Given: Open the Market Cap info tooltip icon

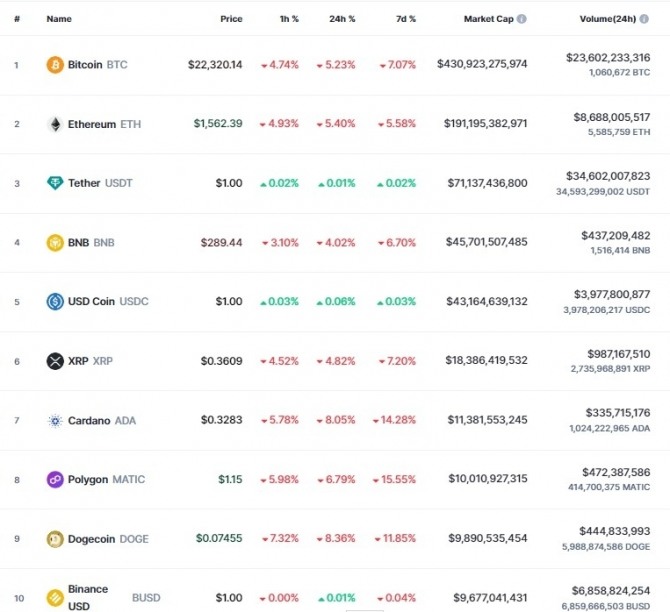Looking at the screenshot, I should (521, 19).
